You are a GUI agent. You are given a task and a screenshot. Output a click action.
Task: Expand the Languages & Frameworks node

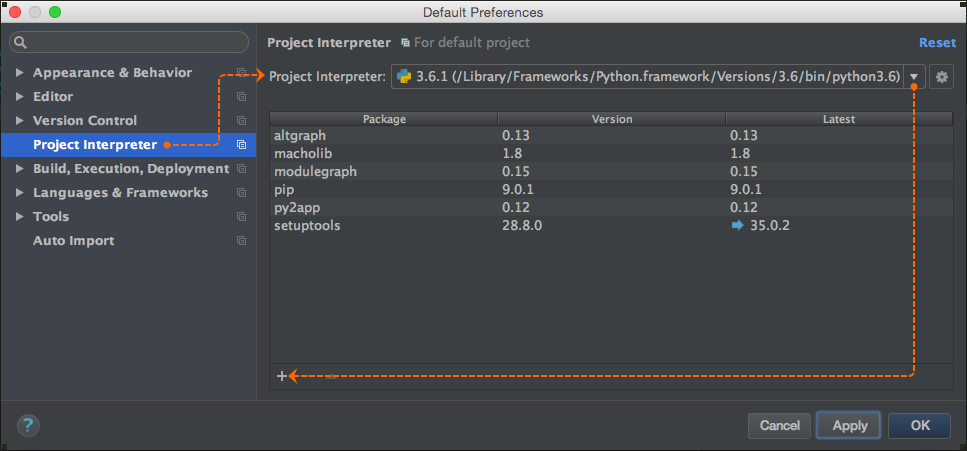point(20,192)
